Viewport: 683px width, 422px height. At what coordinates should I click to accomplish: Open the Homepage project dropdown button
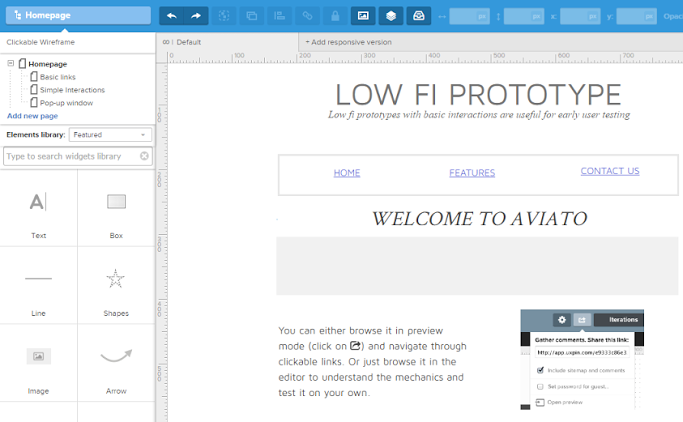[x=77, y=16]
